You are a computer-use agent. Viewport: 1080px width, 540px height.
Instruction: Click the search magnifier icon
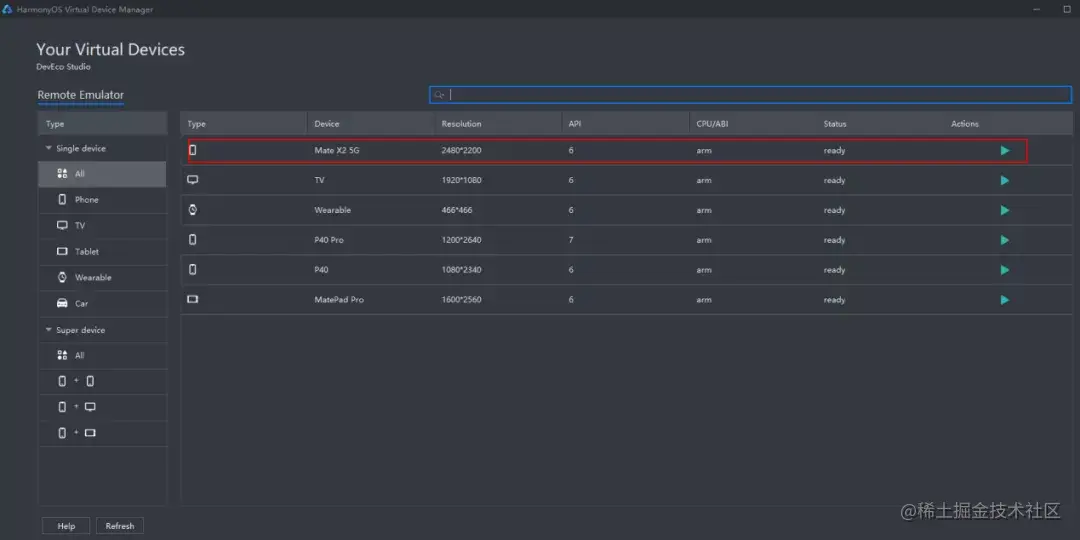pyautogui.click(x=439, y=95)
